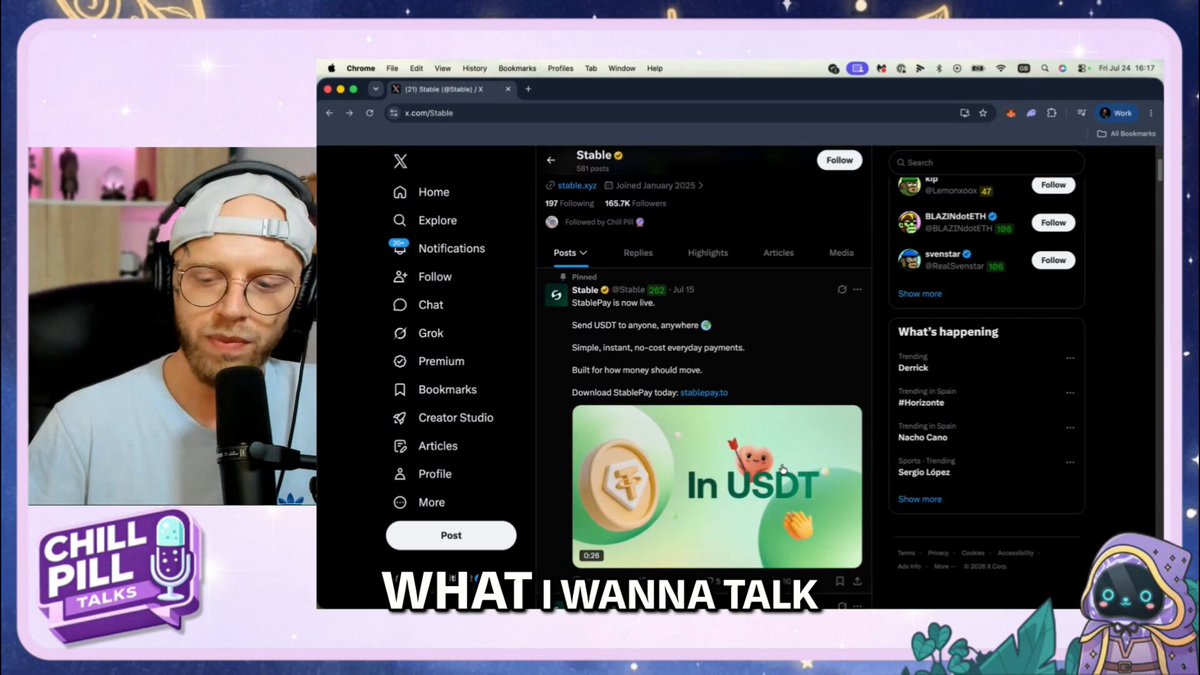Open the Bookmarks icon in sidebar
The height and width of the screenshot is (675, 1200).
(x=400, y=389)
